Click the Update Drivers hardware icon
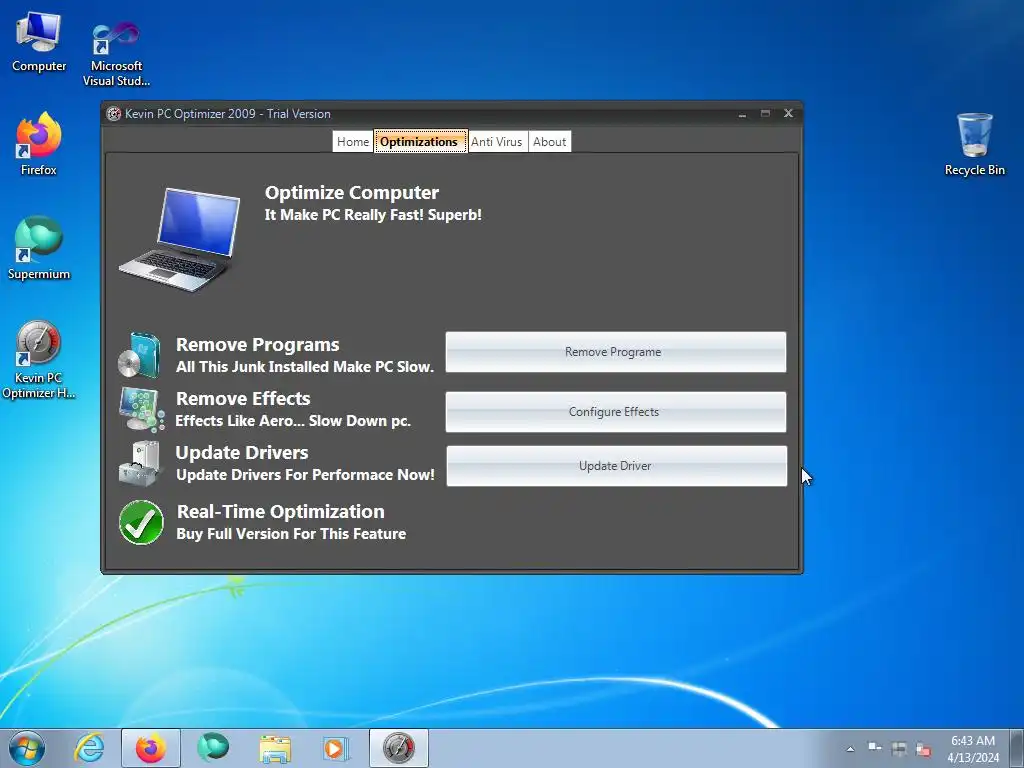 (x=140, y=464)
